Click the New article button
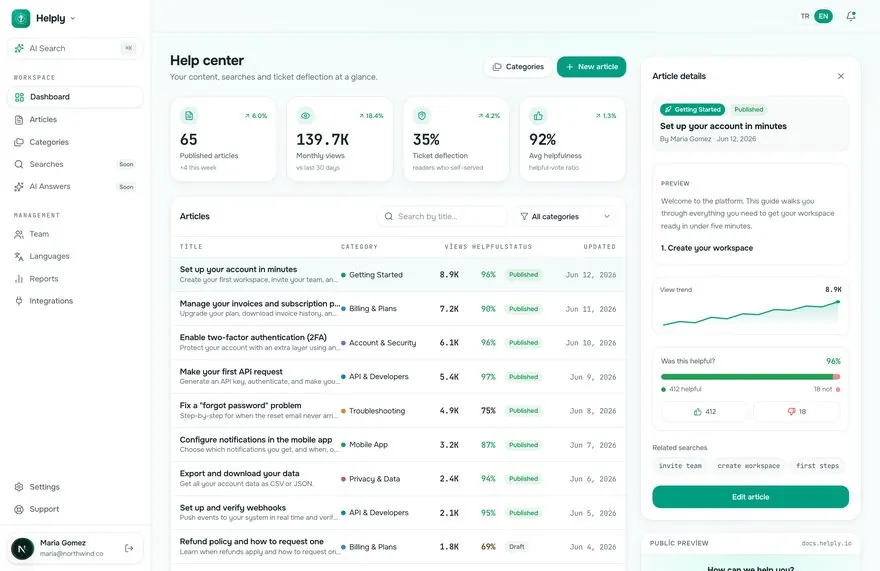 [x=591, y=67]
